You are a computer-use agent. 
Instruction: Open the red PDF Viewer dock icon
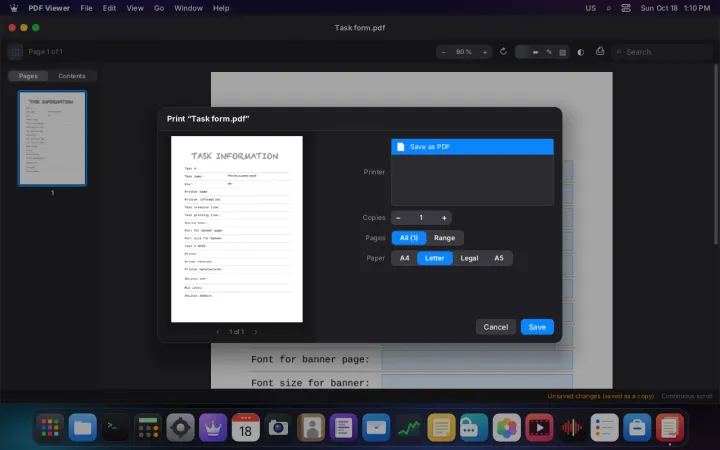[669, 428]
